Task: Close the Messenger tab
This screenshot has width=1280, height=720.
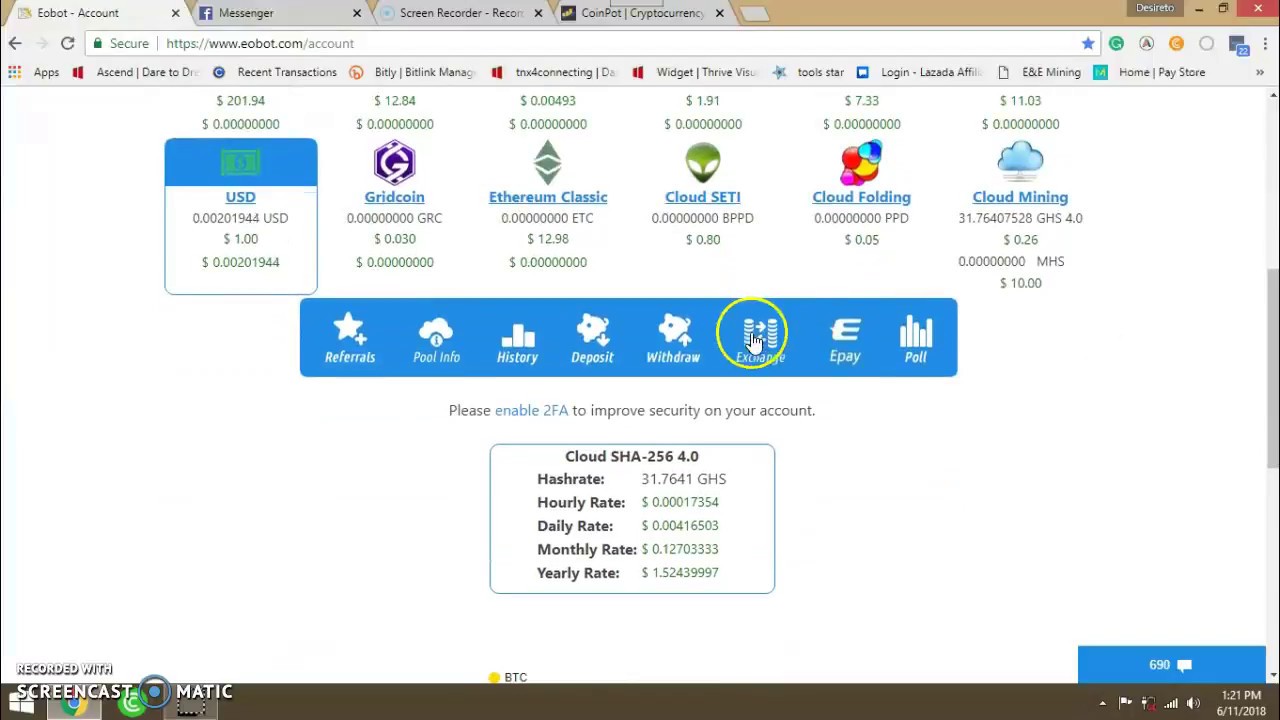Action: click(357, 13)
